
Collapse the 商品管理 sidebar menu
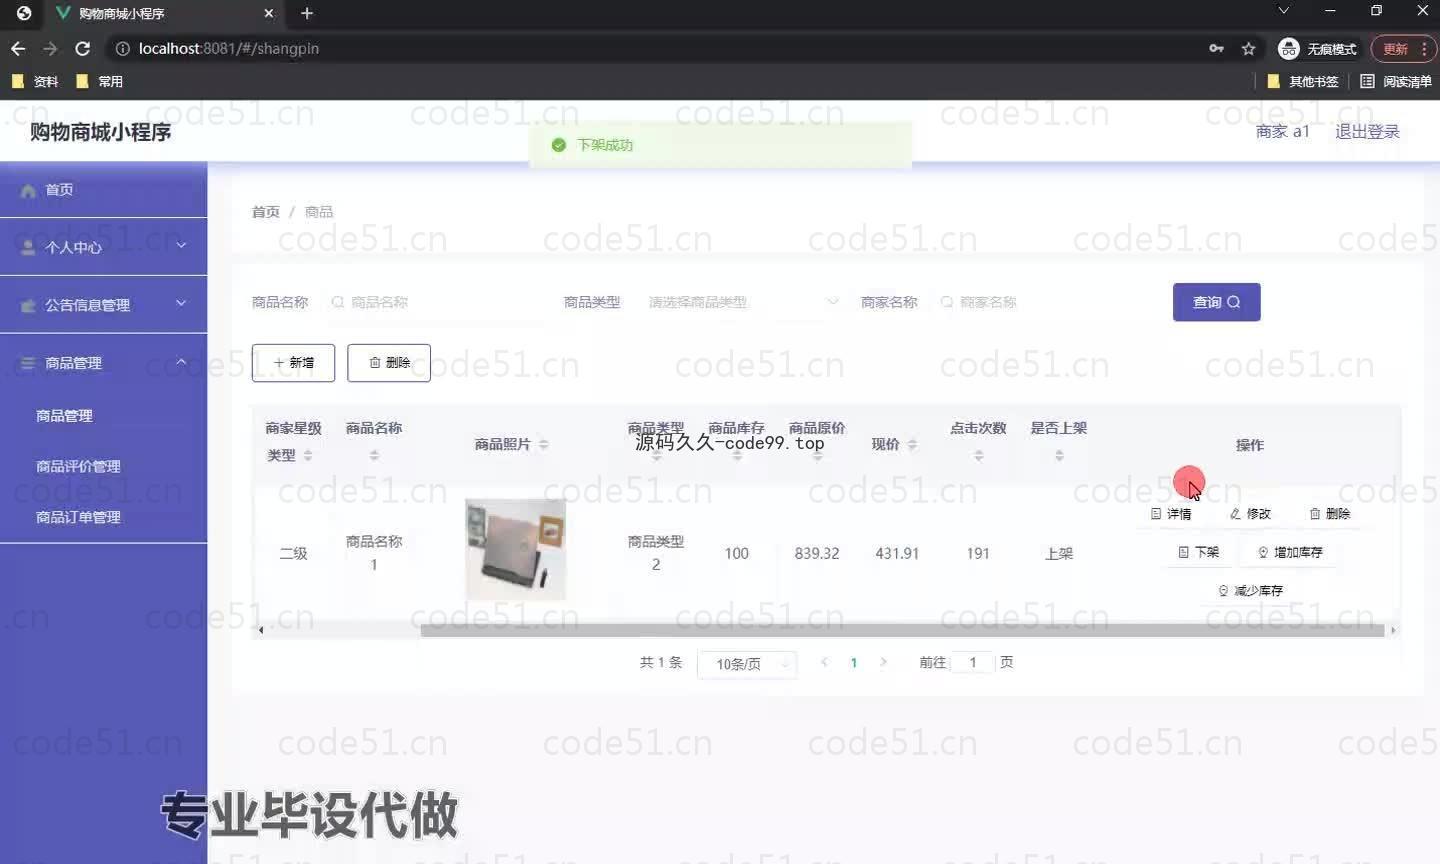coord(104,362)
